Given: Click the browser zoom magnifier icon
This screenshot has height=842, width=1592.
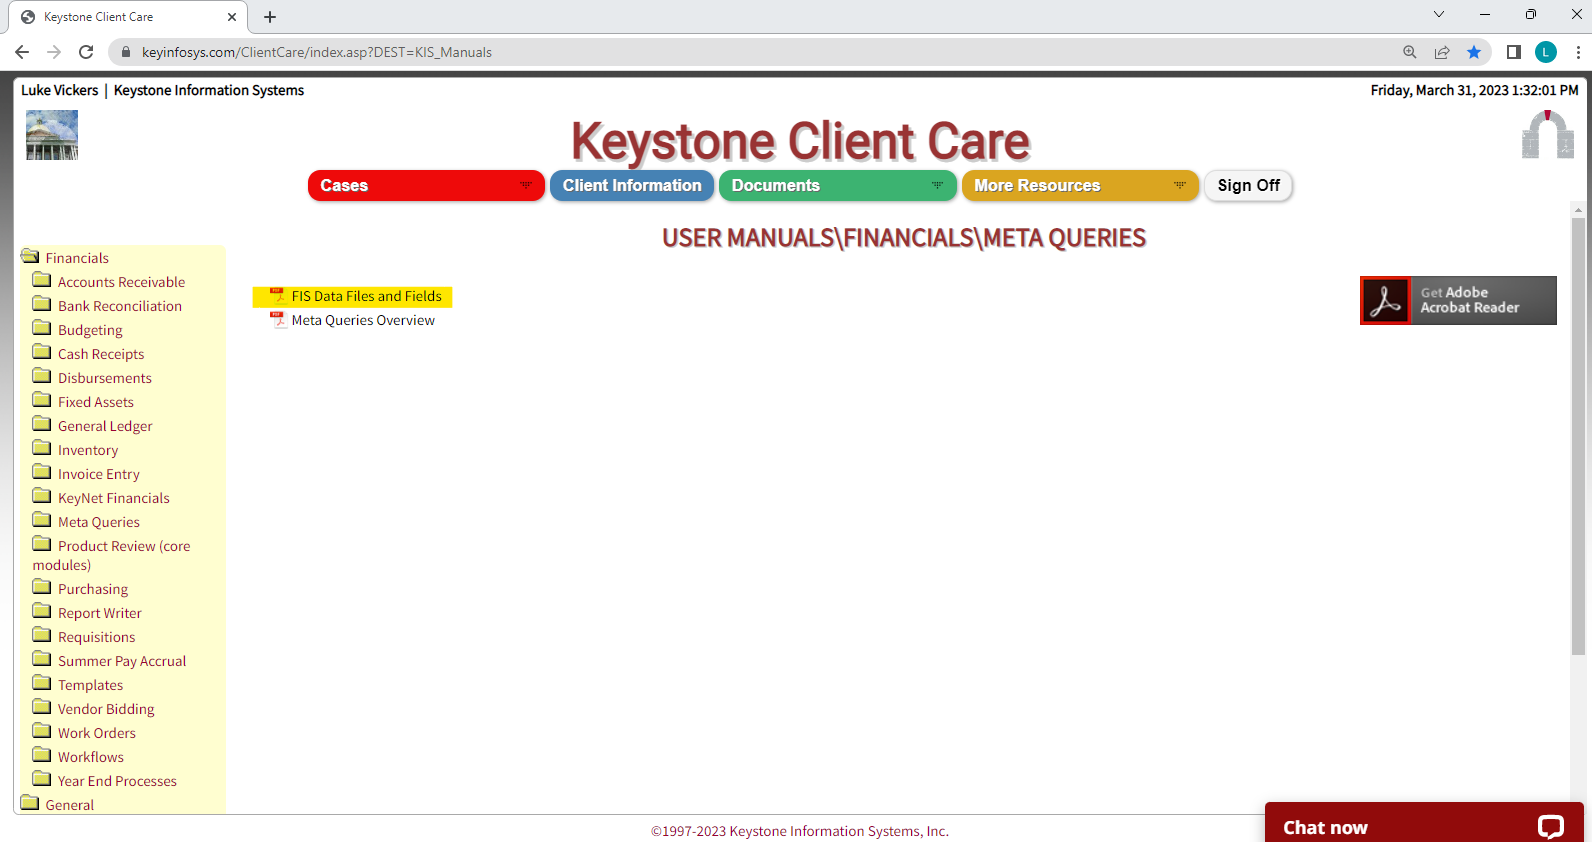Looking at the screenshot, I should coord(1409,52).
